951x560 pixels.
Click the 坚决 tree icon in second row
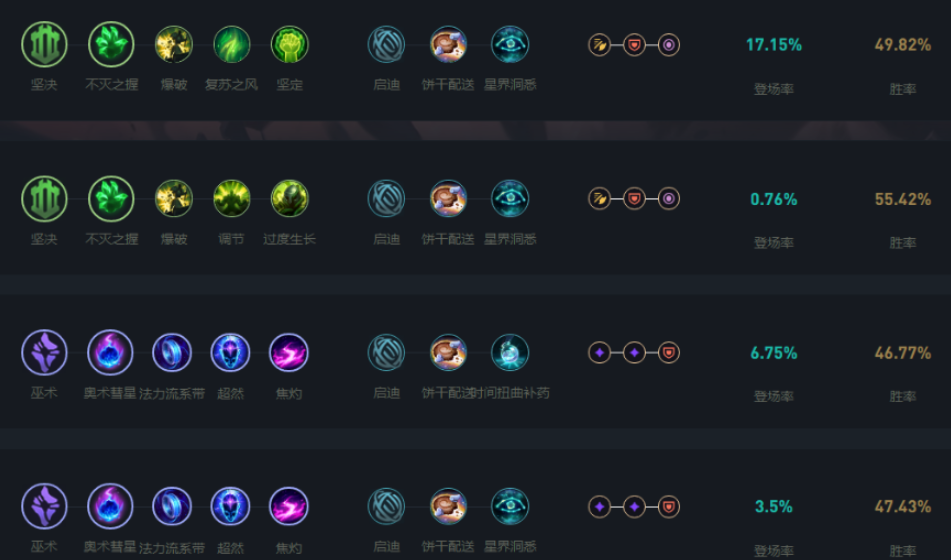click(x=44, y=198)
